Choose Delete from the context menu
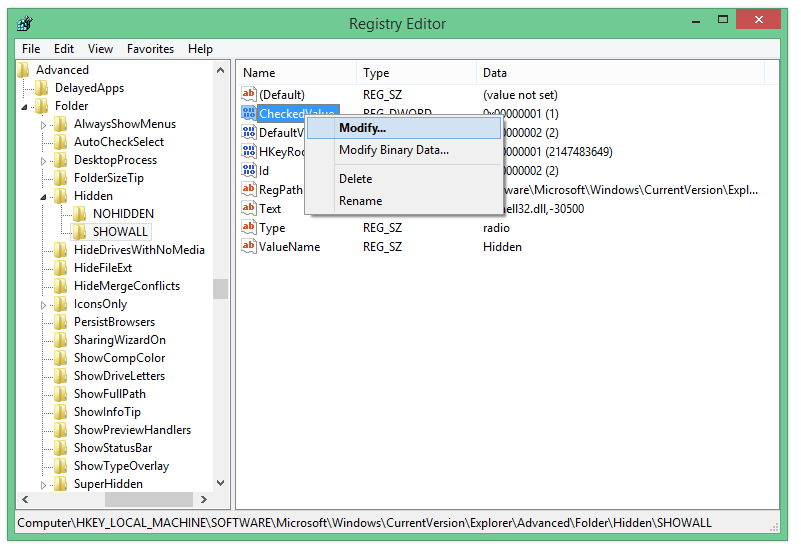This screenshot has width=801, height=555. pyautogui.click(x=404, y=179)
